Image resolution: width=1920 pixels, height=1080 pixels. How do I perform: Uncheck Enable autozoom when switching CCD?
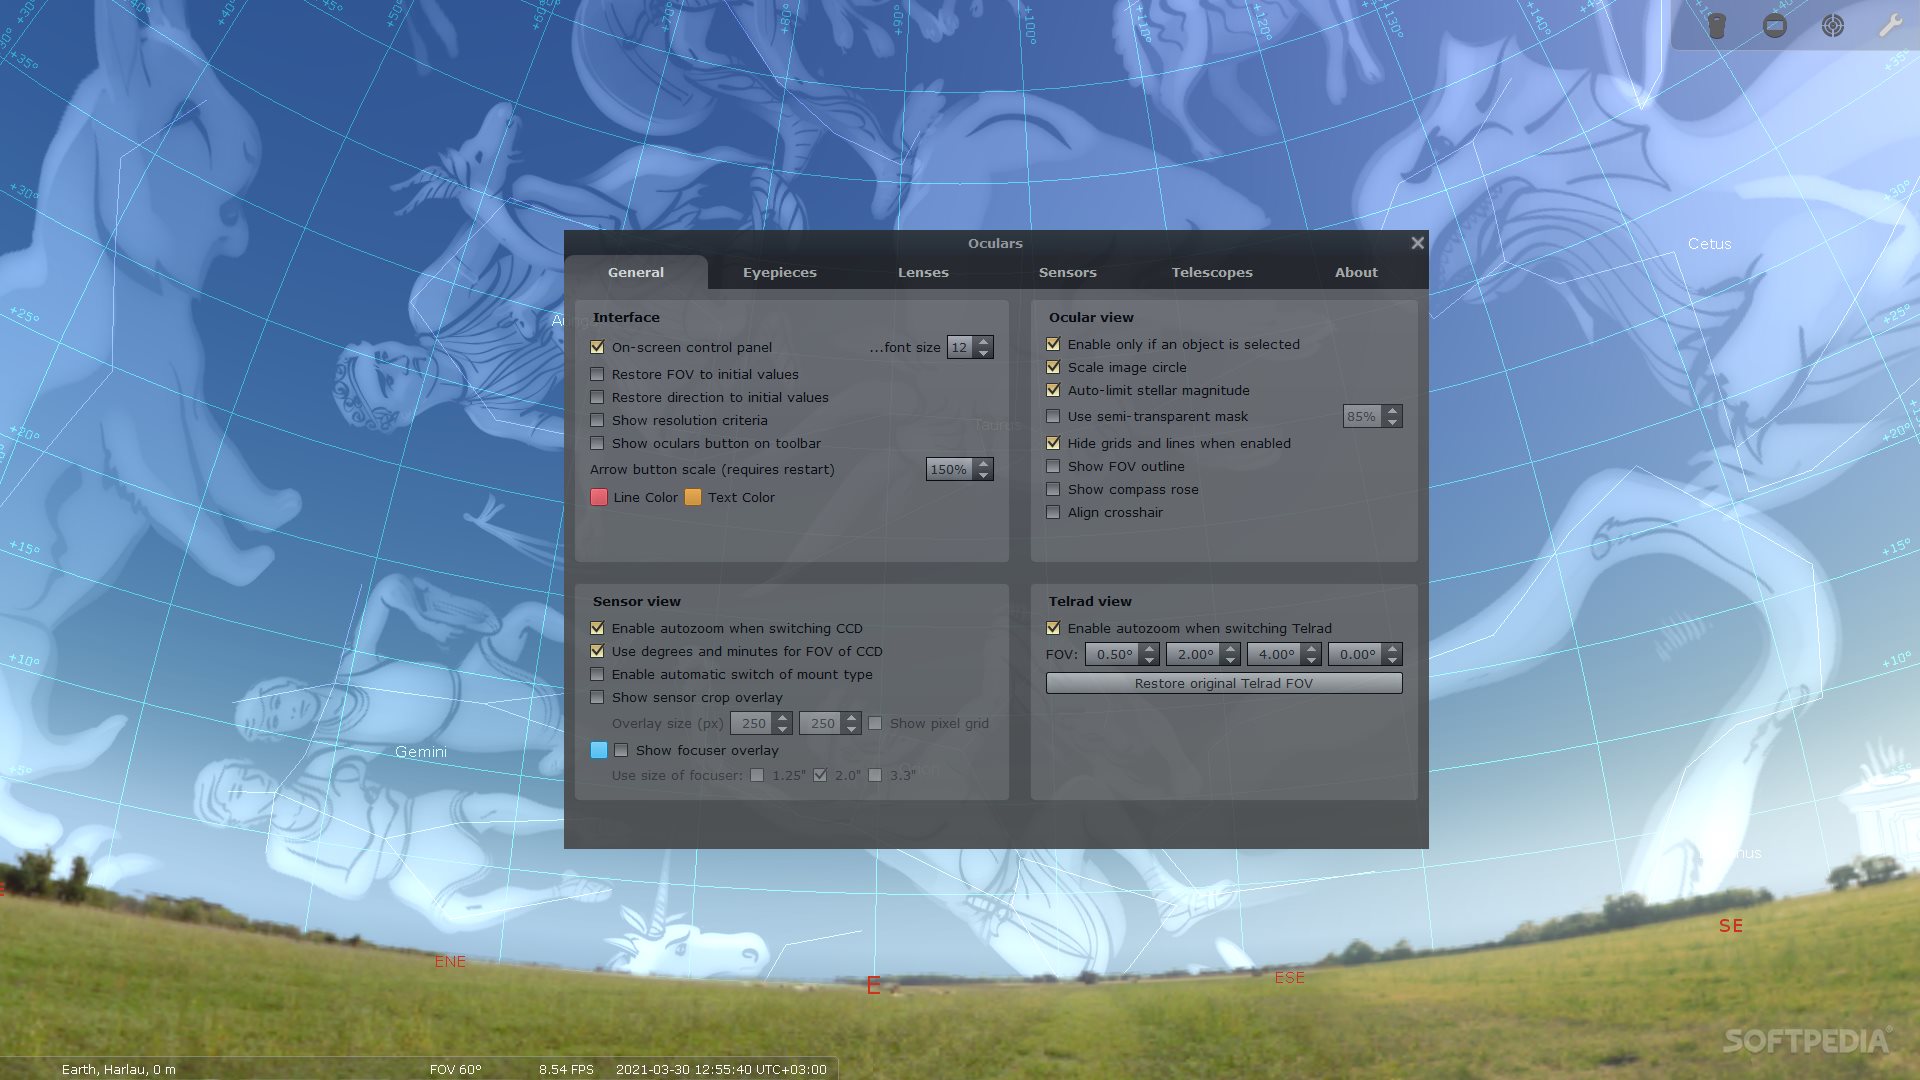click(x=597, y=628)
